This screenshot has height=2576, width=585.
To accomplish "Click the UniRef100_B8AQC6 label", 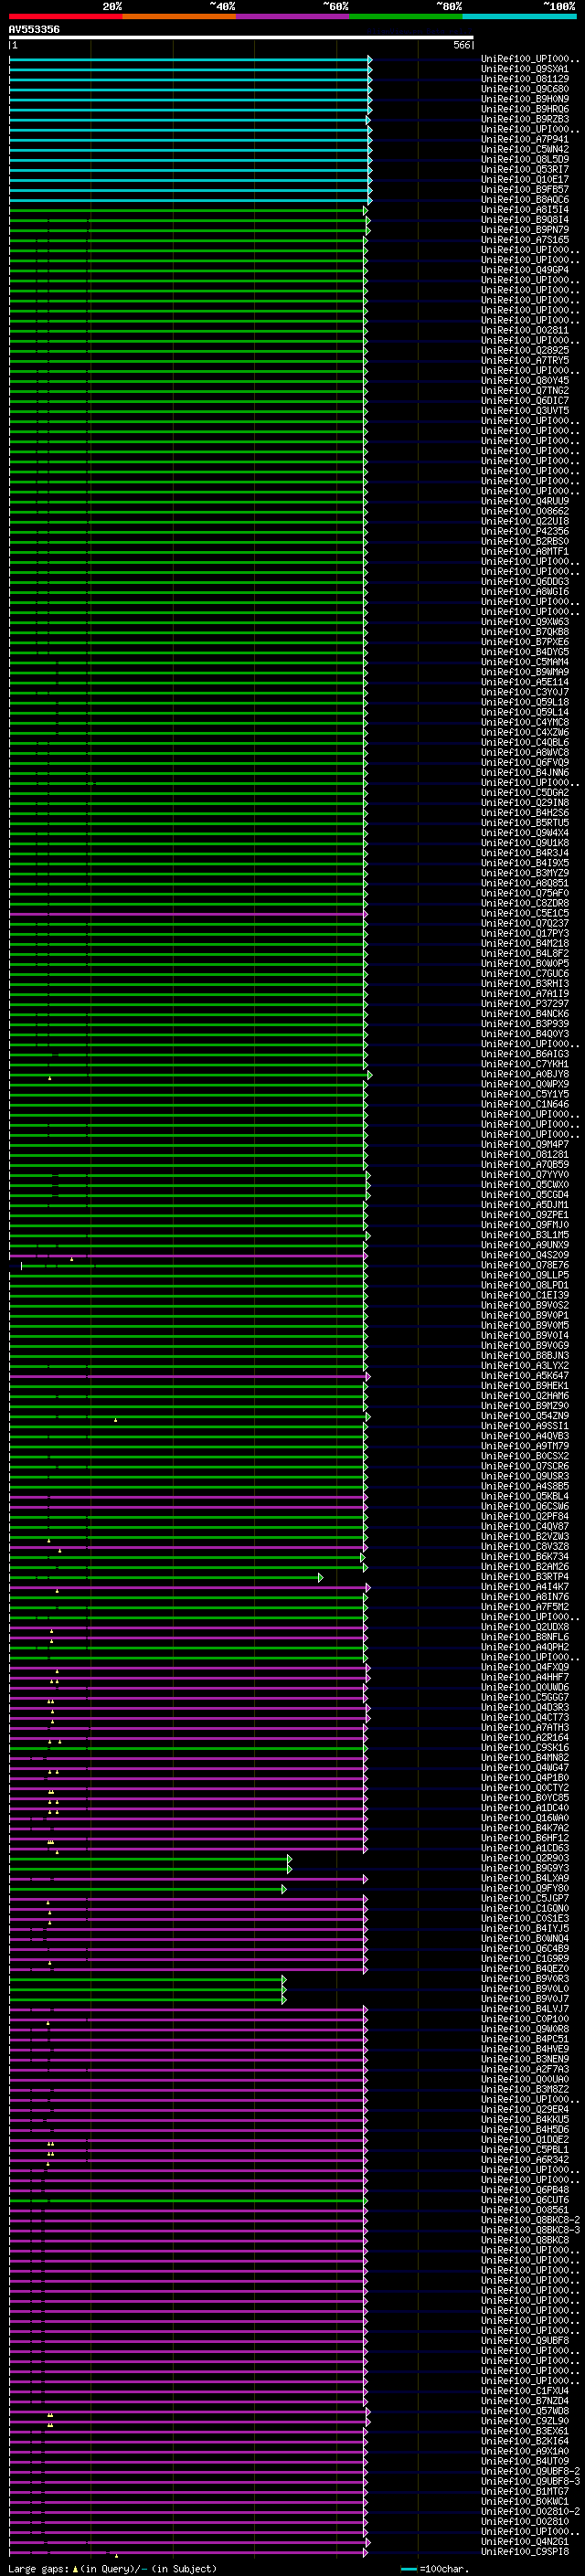I will coord(525,200).
